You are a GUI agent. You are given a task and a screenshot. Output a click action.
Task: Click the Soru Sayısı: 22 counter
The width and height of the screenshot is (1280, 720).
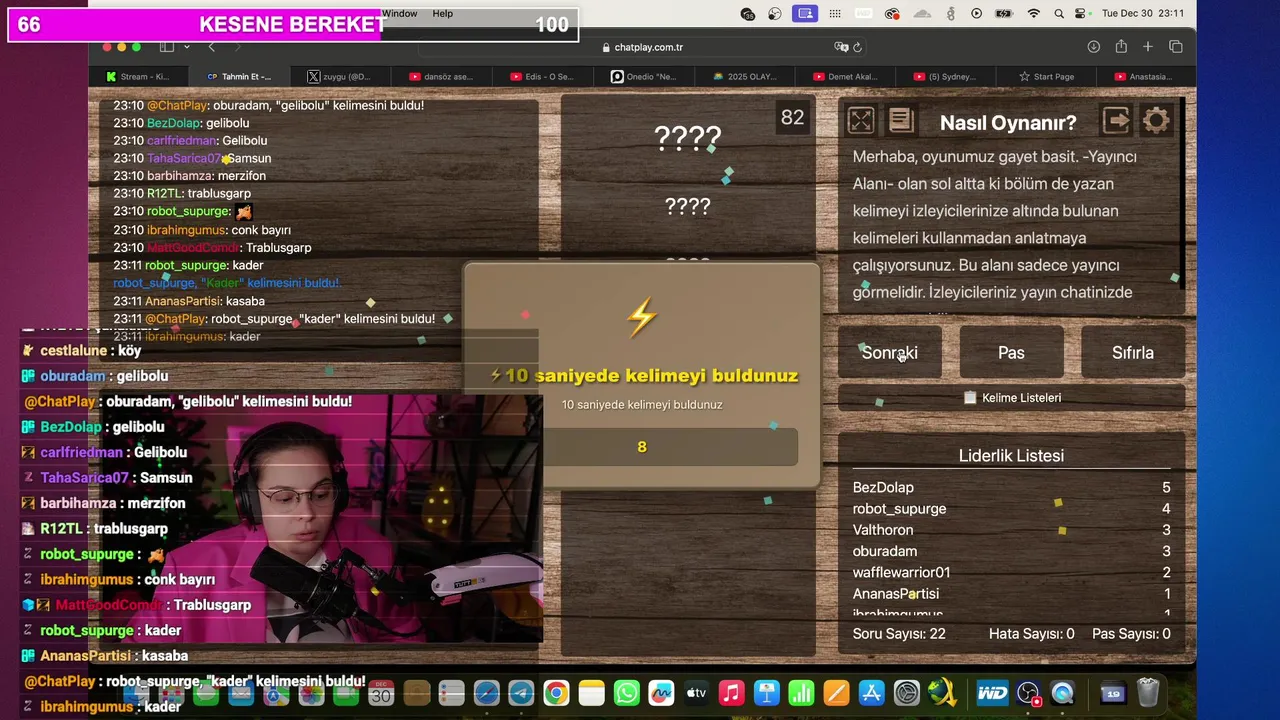pos(899,633)
